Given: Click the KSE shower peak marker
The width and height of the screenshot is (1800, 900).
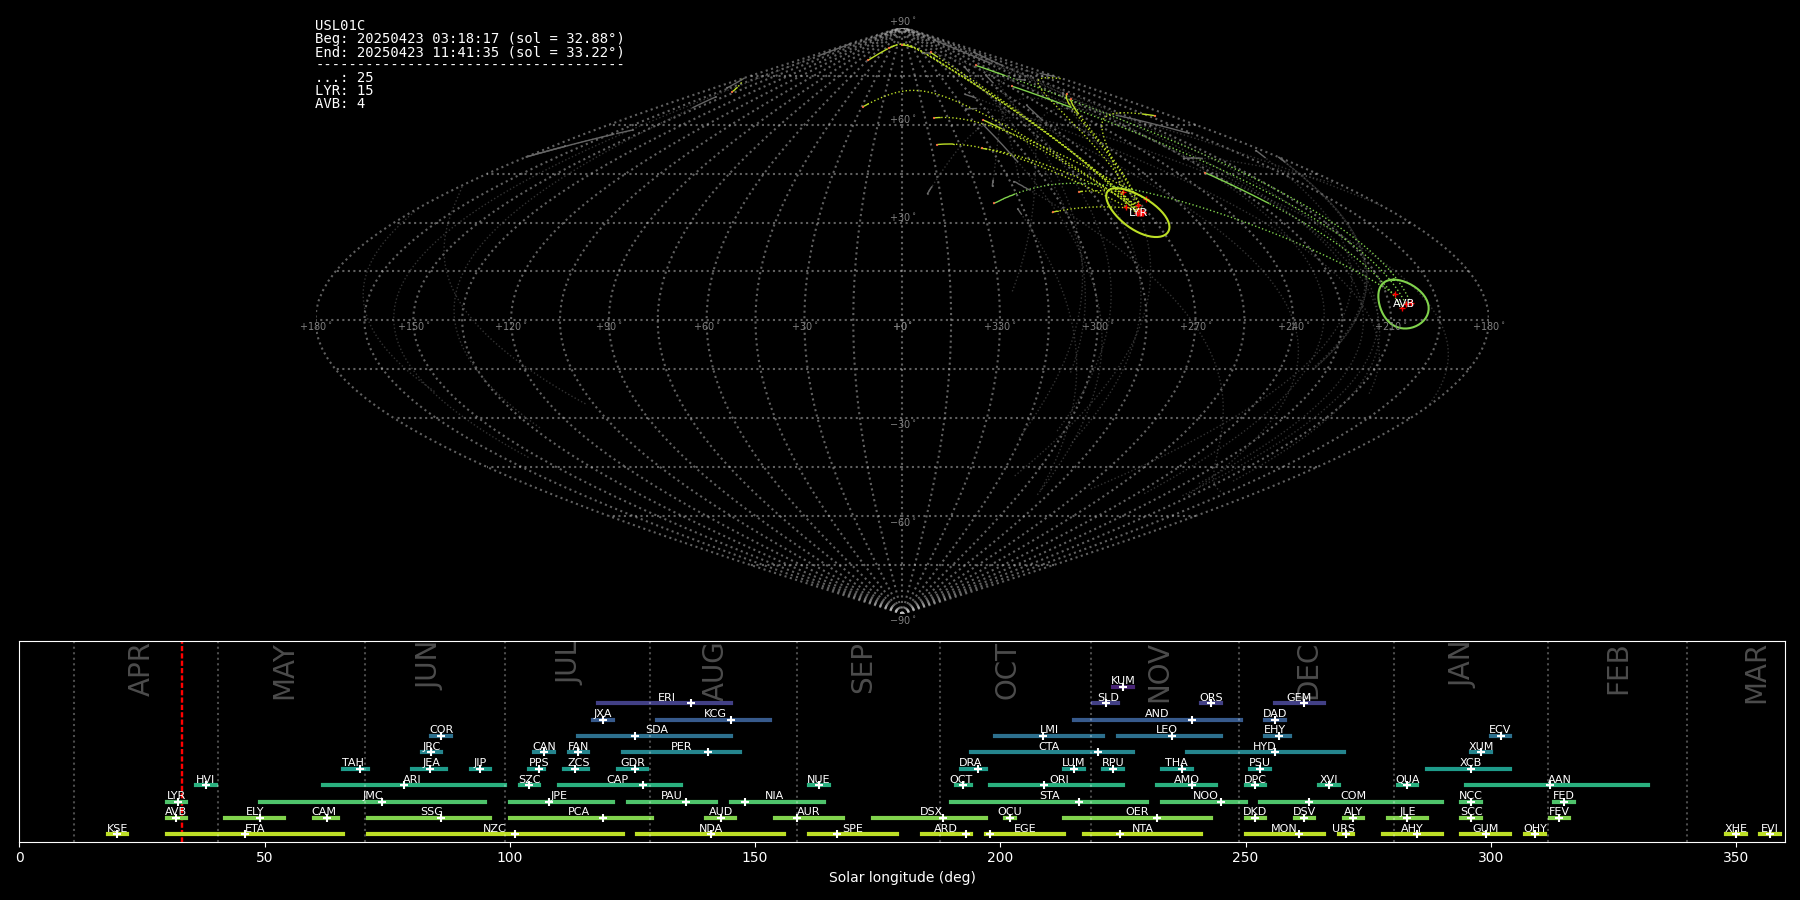Looking at the screenshot, I should (x=117, y=834).
